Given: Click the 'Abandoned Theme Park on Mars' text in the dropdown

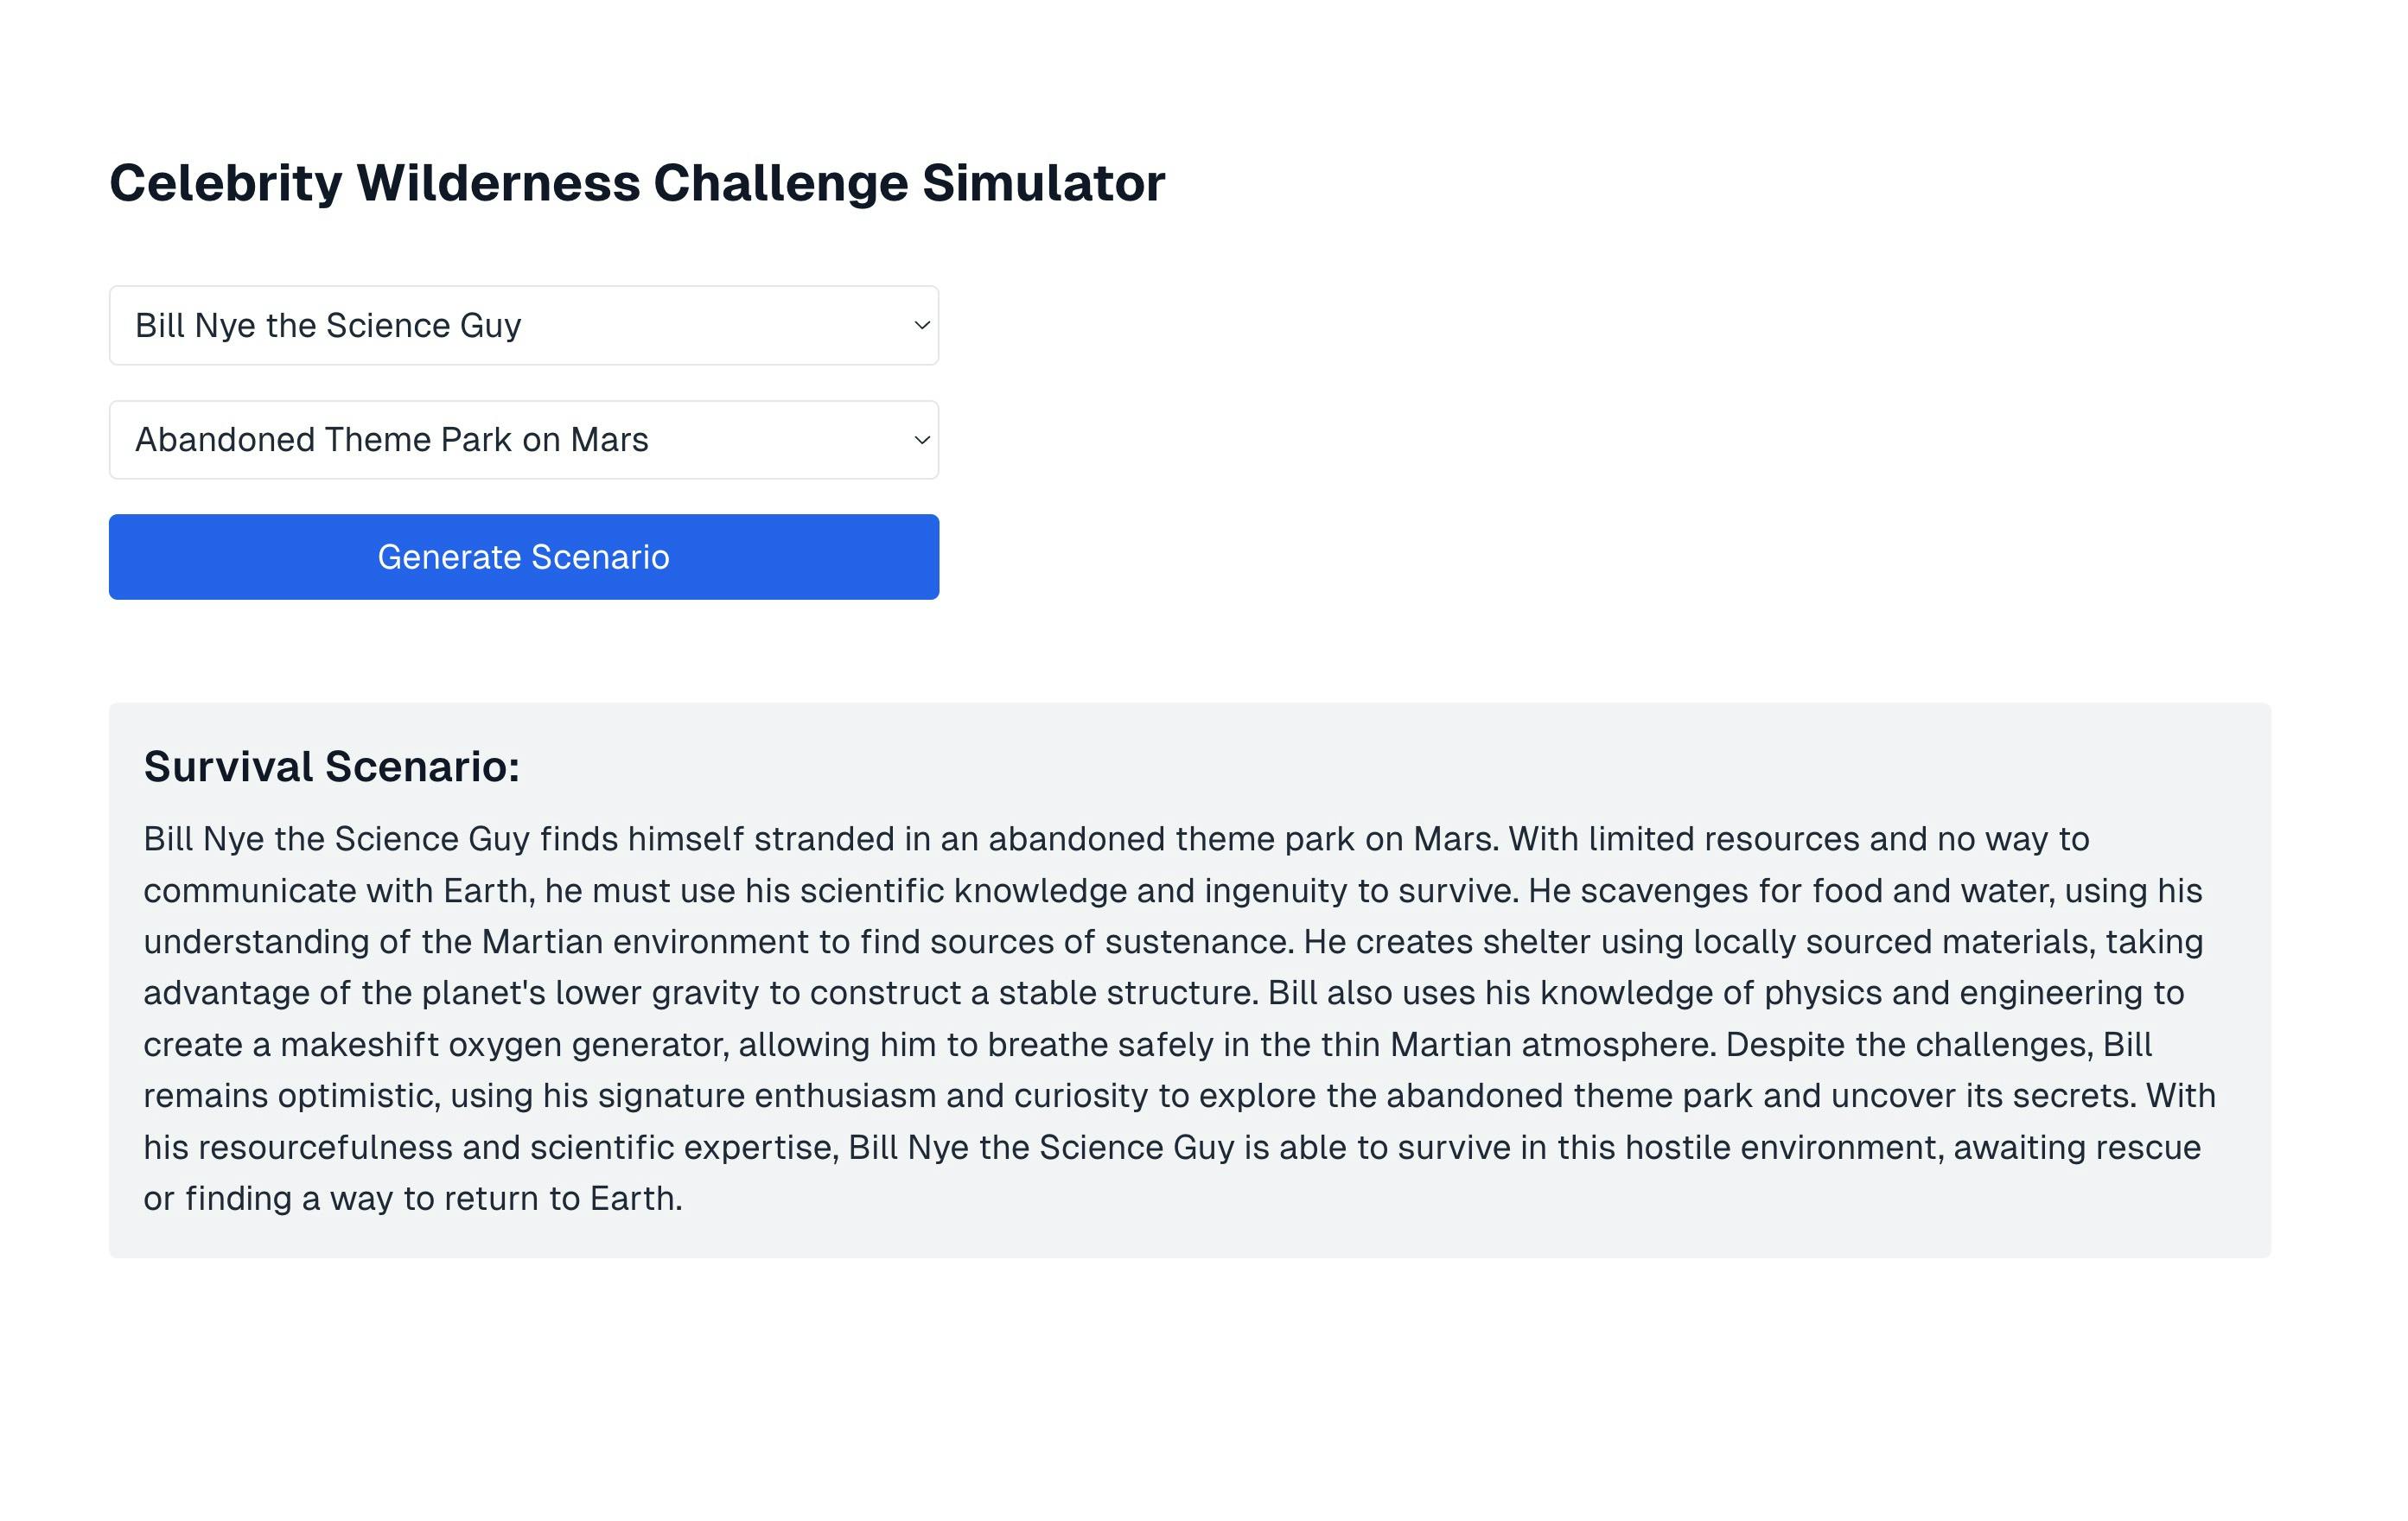Looking at the screenshot, I should tap(392, 440).
